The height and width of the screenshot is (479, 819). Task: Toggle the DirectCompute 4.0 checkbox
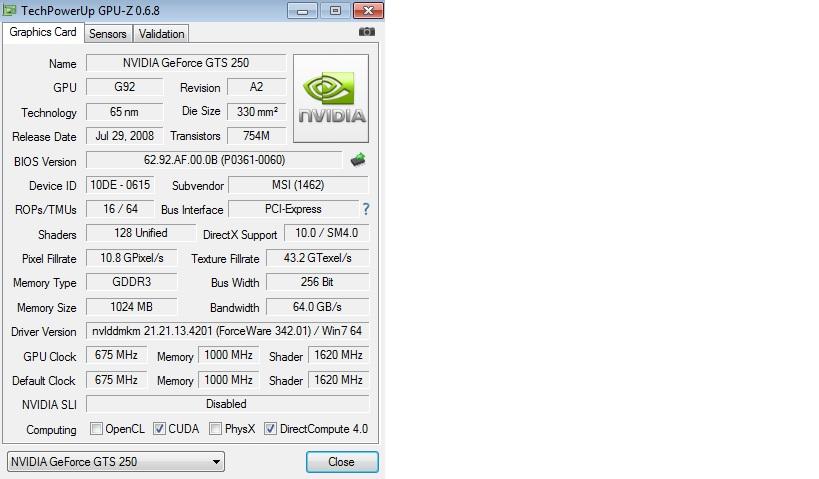click(x=270, y=429)
